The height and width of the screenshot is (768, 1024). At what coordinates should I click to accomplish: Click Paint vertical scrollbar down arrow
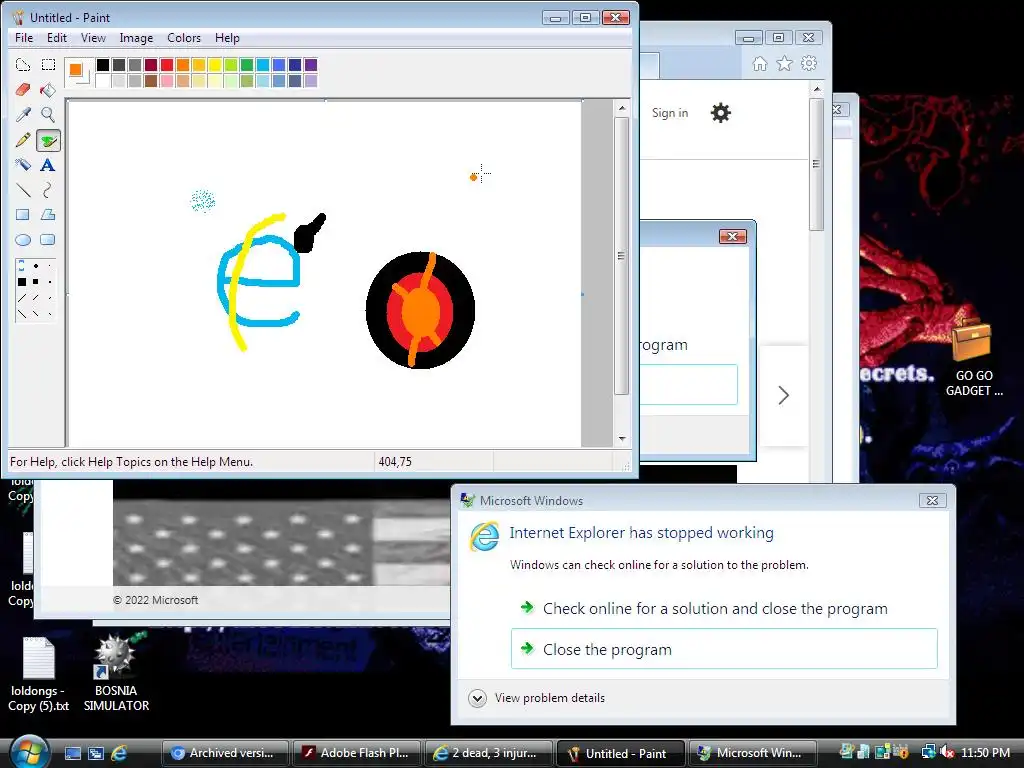point(622,439)
